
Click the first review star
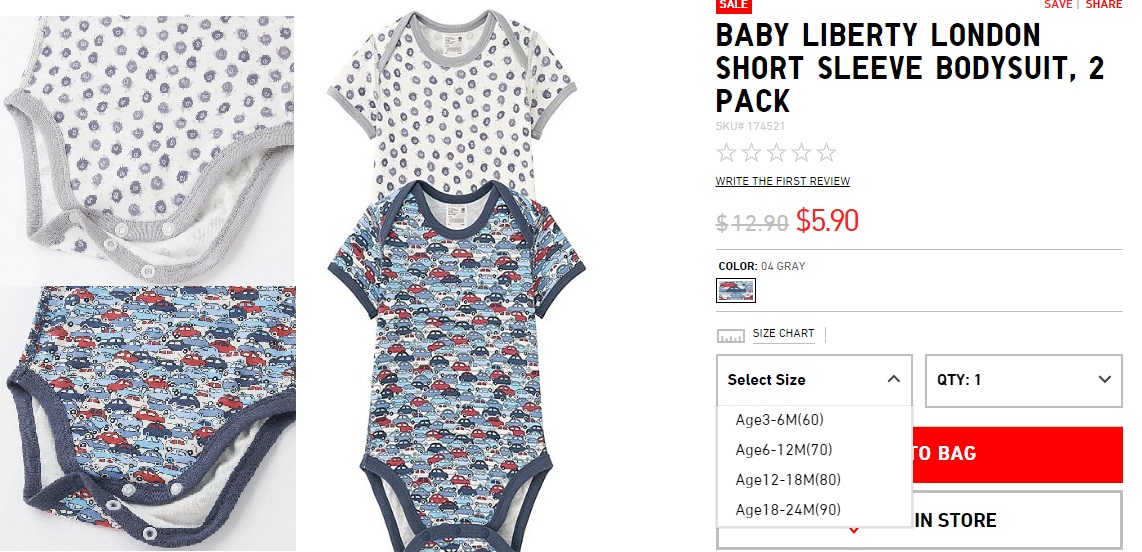(726, 153)
